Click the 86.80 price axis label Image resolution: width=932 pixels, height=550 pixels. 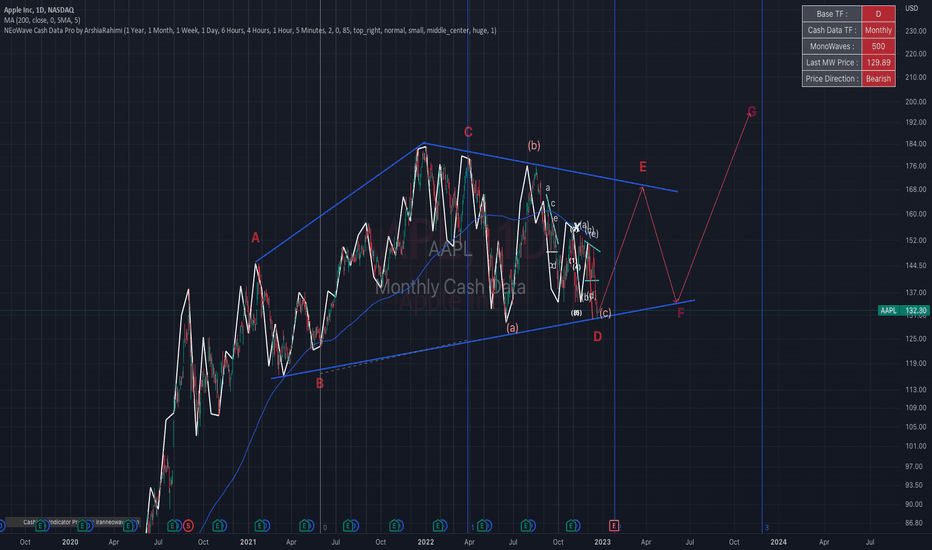(915, 523)
